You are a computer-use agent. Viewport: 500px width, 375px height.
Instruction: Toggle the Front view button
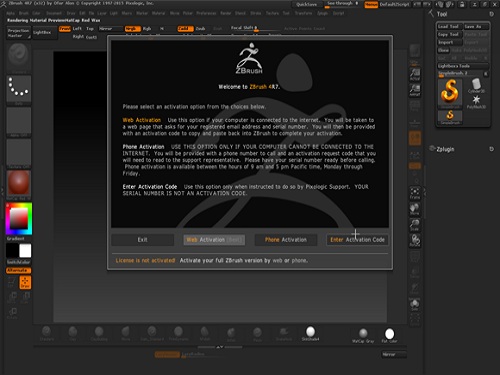coord(65,29)
